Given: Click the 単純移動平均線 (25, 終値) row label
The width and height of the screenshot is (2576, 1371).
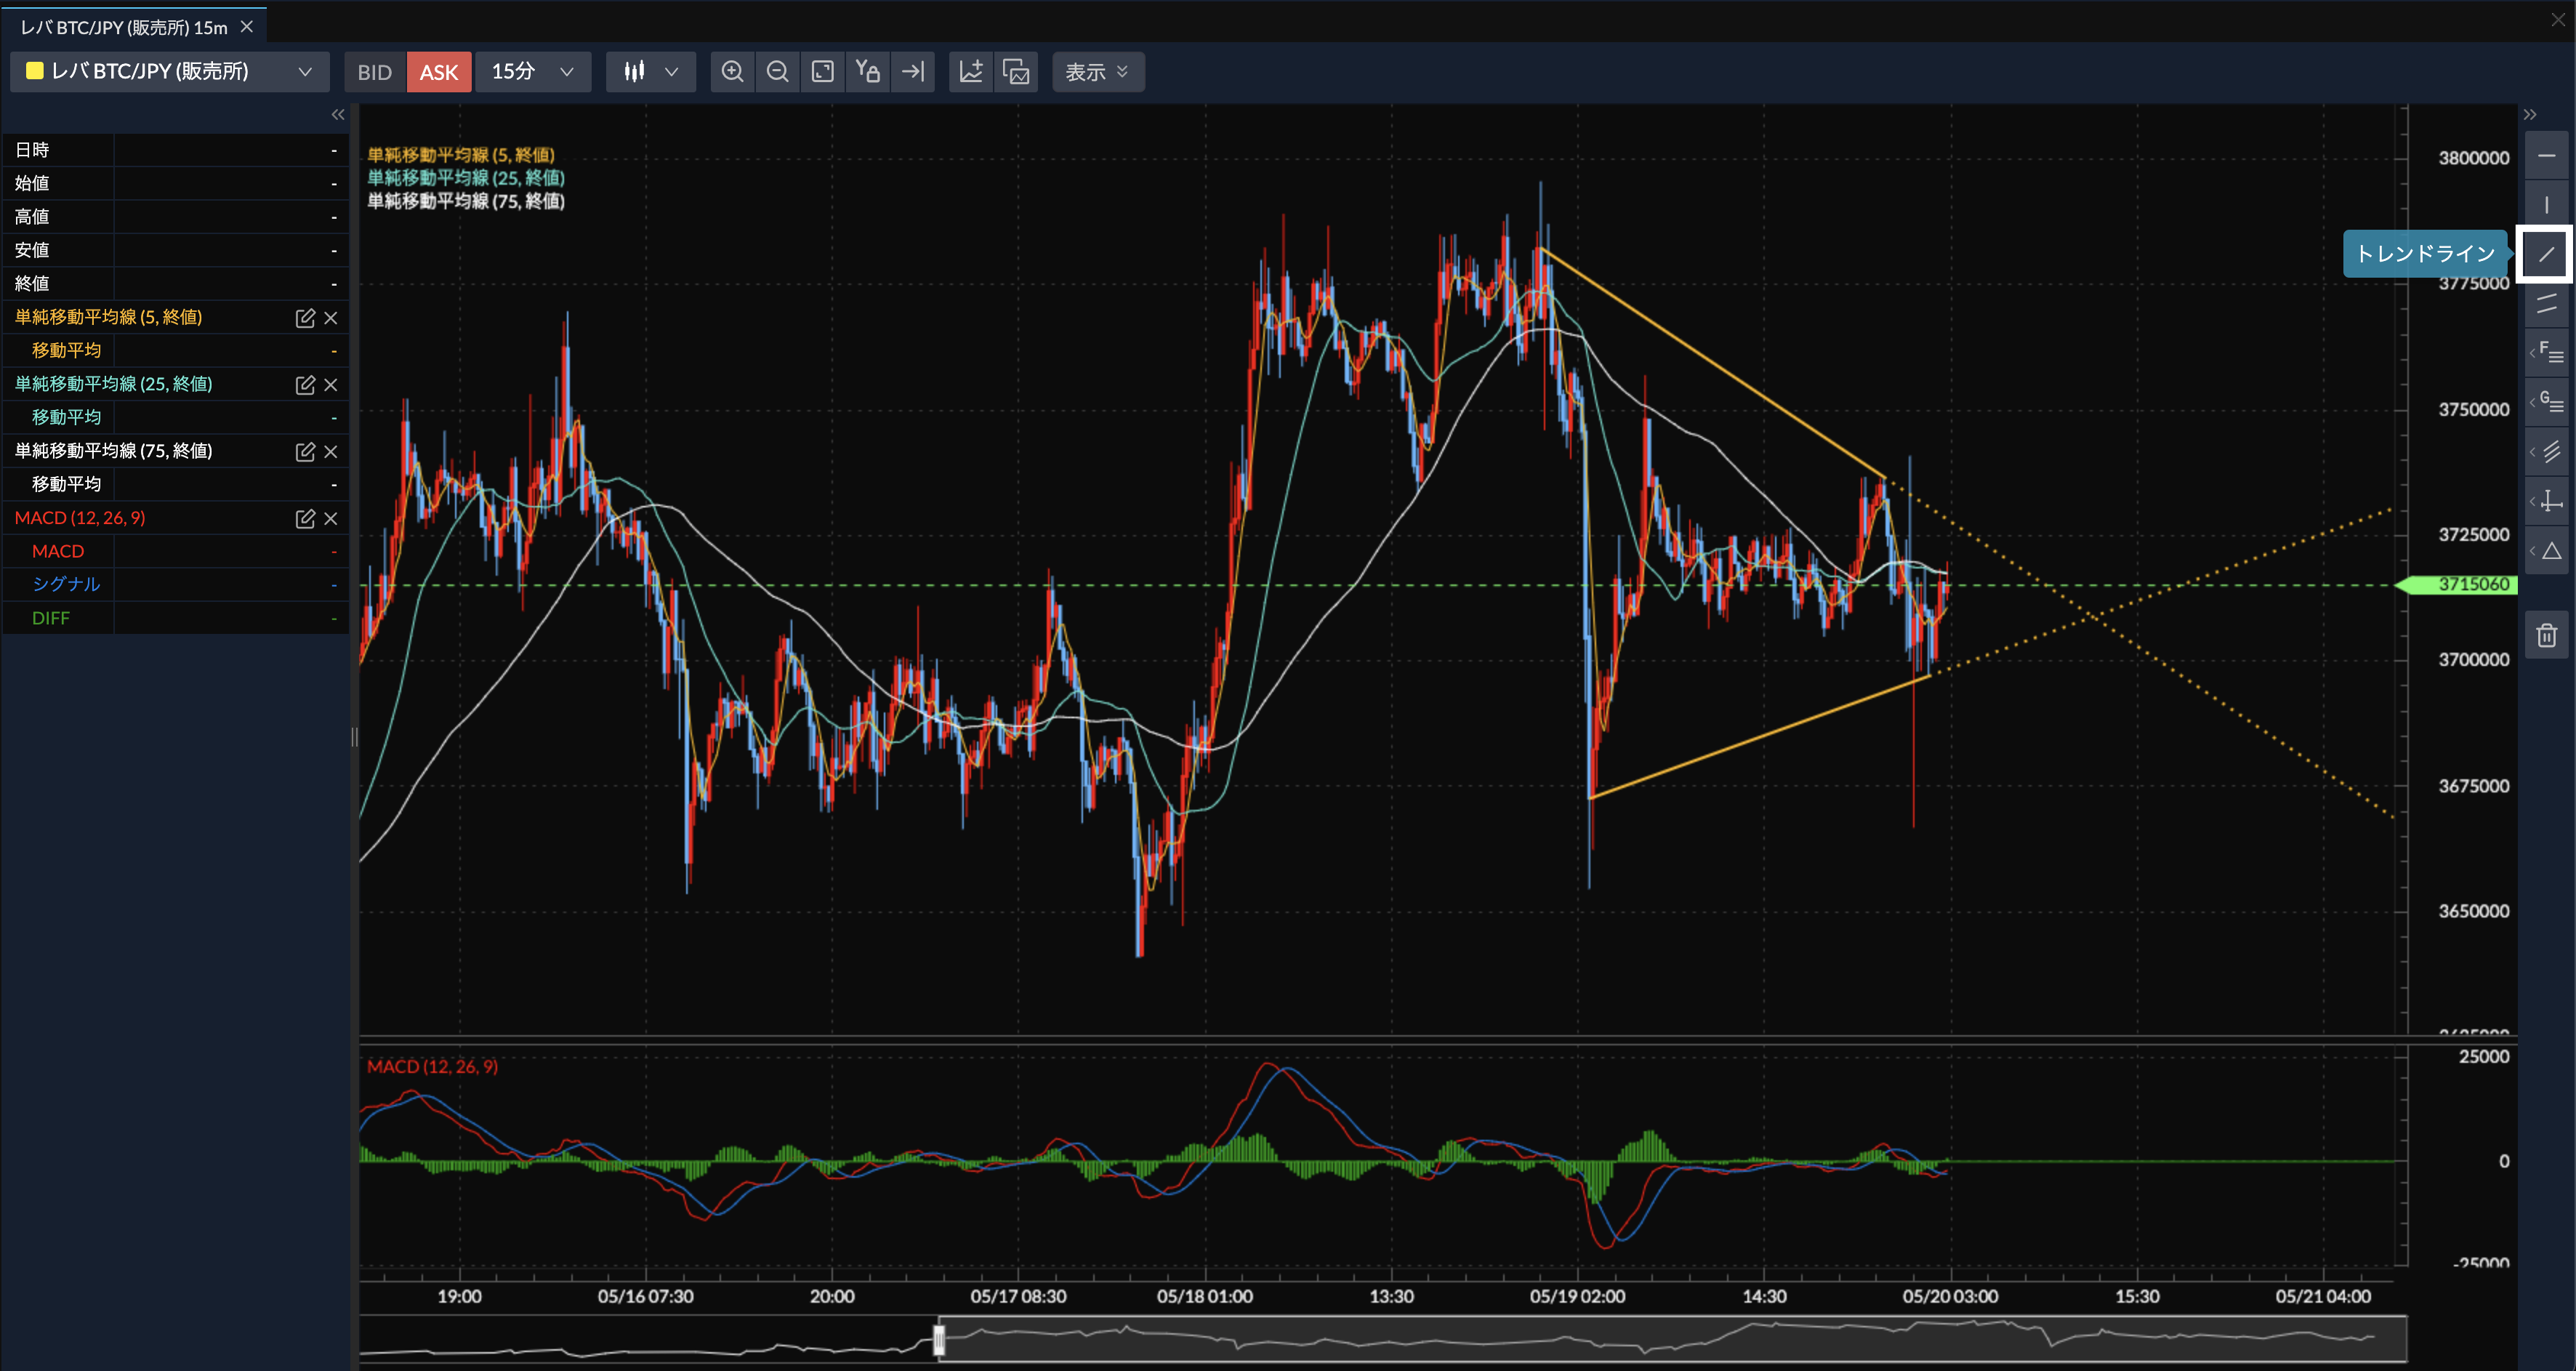Looking at the screenshot, I should pyautogui.click(x=113, y=384).
